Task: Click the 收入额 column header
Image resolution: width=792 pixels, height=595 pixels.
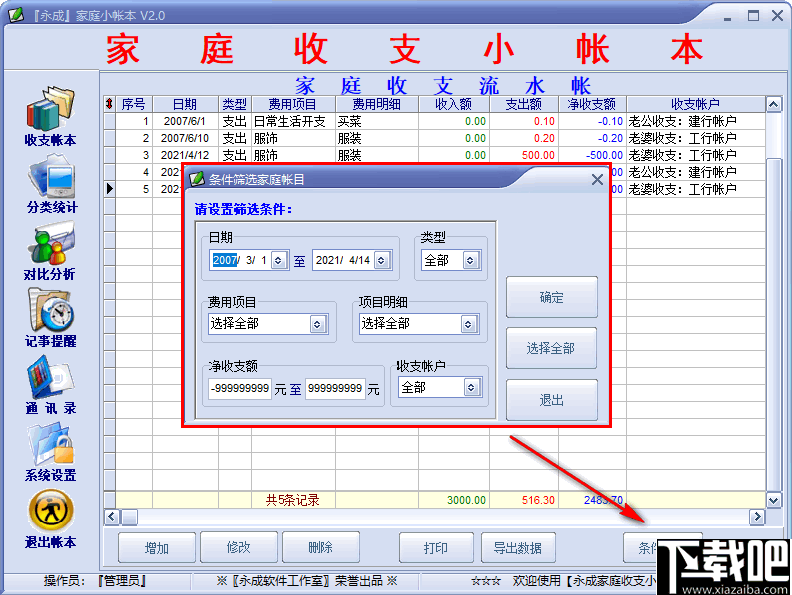Action: pyautogui.click(x=454, y=104)
